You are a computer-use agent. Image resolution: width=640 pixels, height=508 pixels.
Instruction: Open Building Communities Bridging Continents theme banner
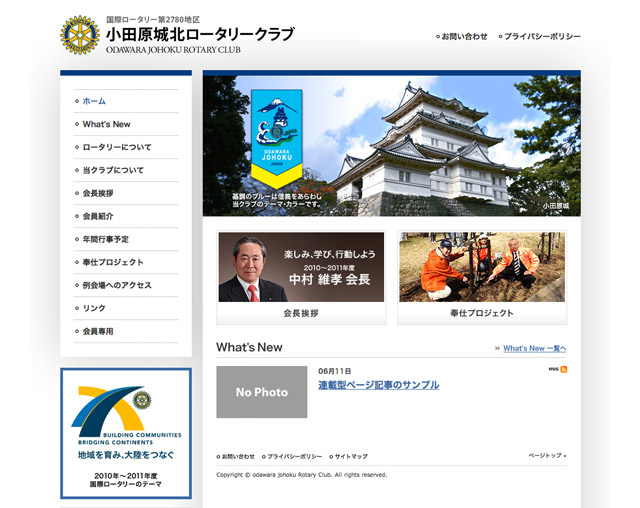click(126, 433)
